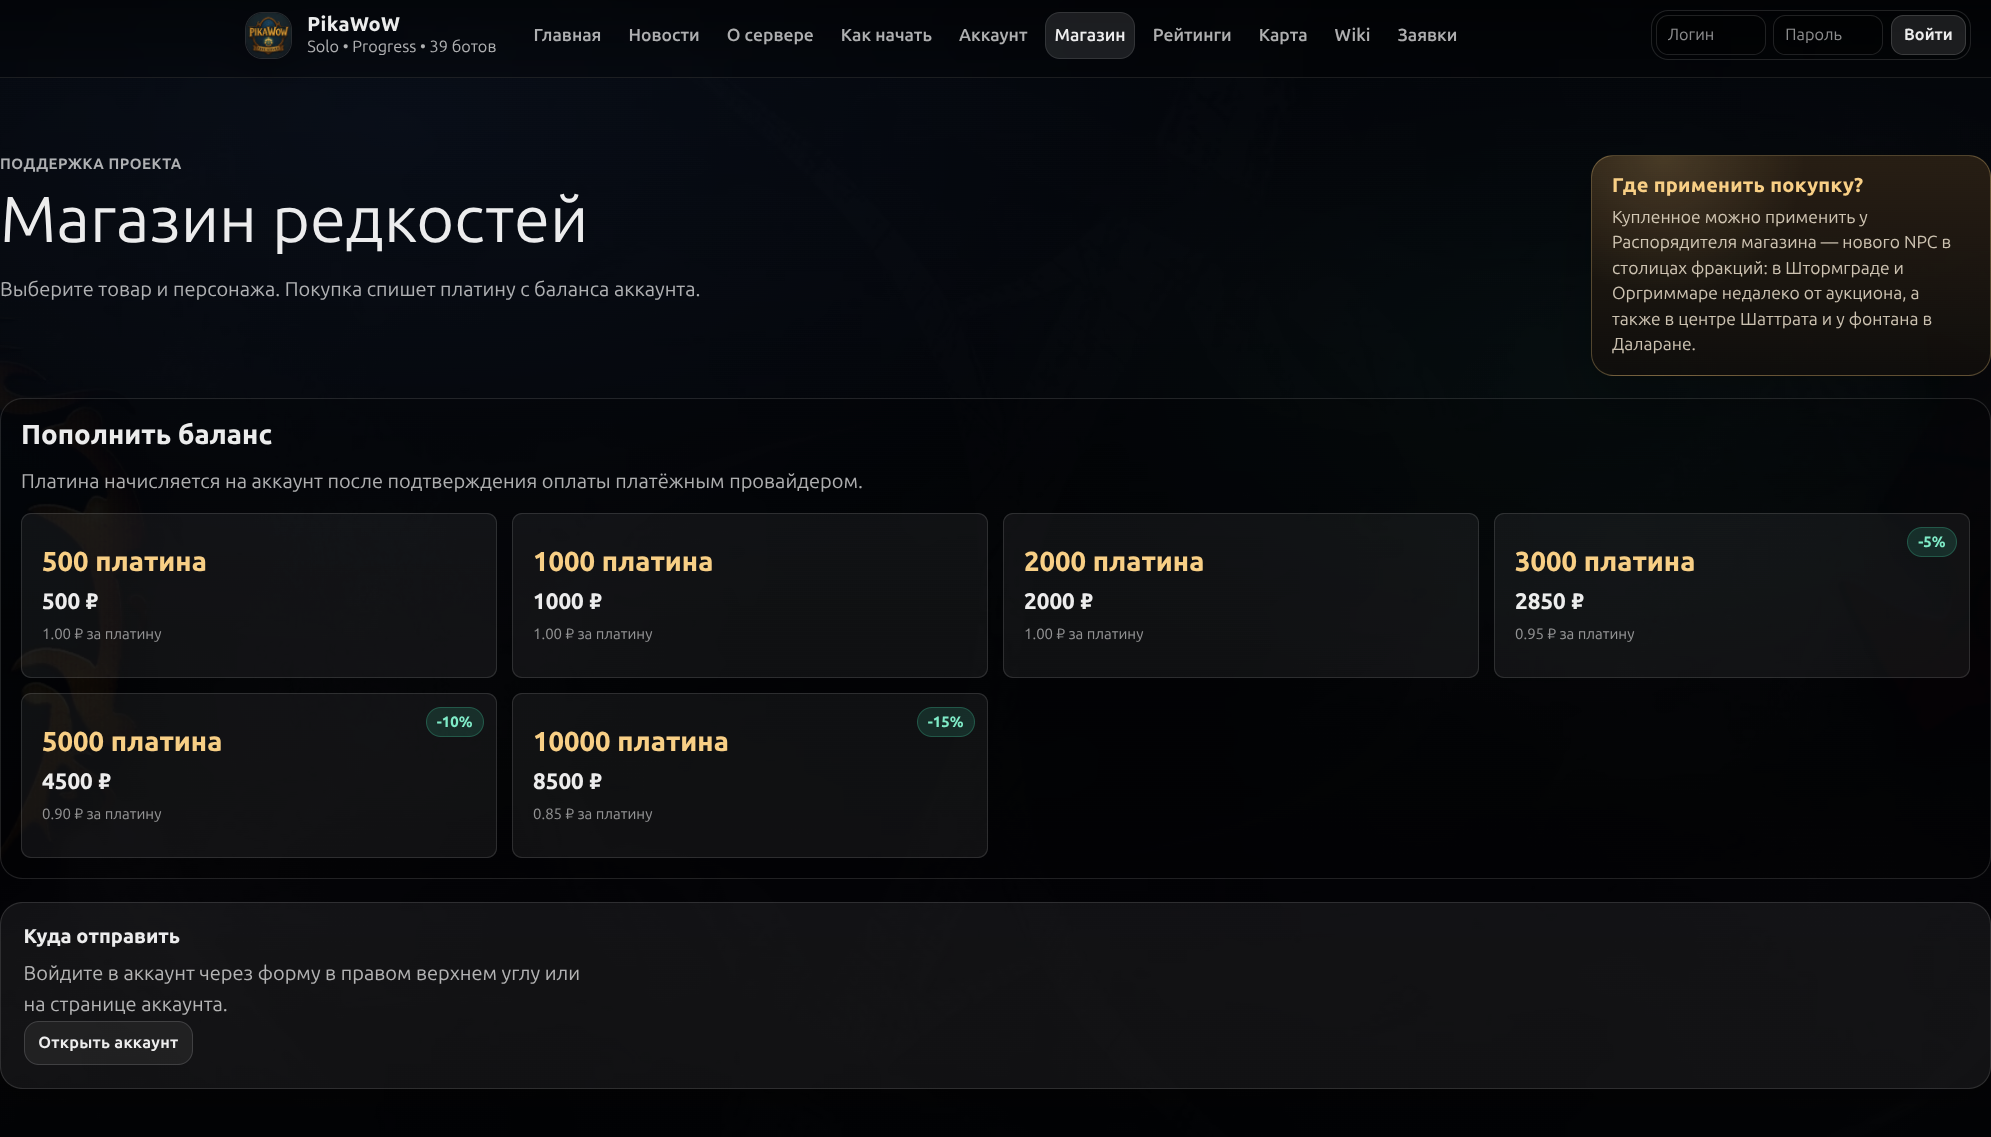The height and width of the screenshot is (1137, 1991).
Task: Choose the 500 платина package
Action: click(259, 596)
